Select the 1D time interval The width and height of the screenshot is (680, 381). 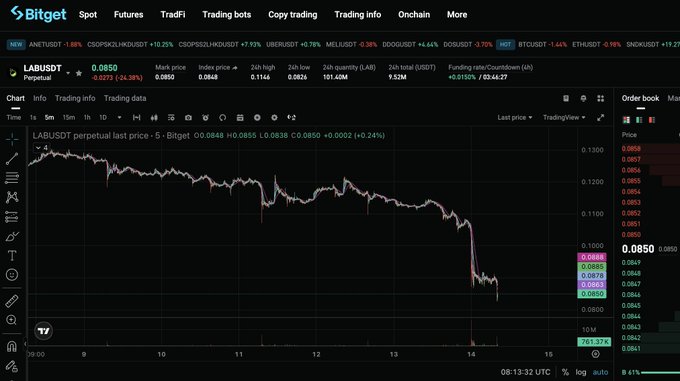(103, 117)
